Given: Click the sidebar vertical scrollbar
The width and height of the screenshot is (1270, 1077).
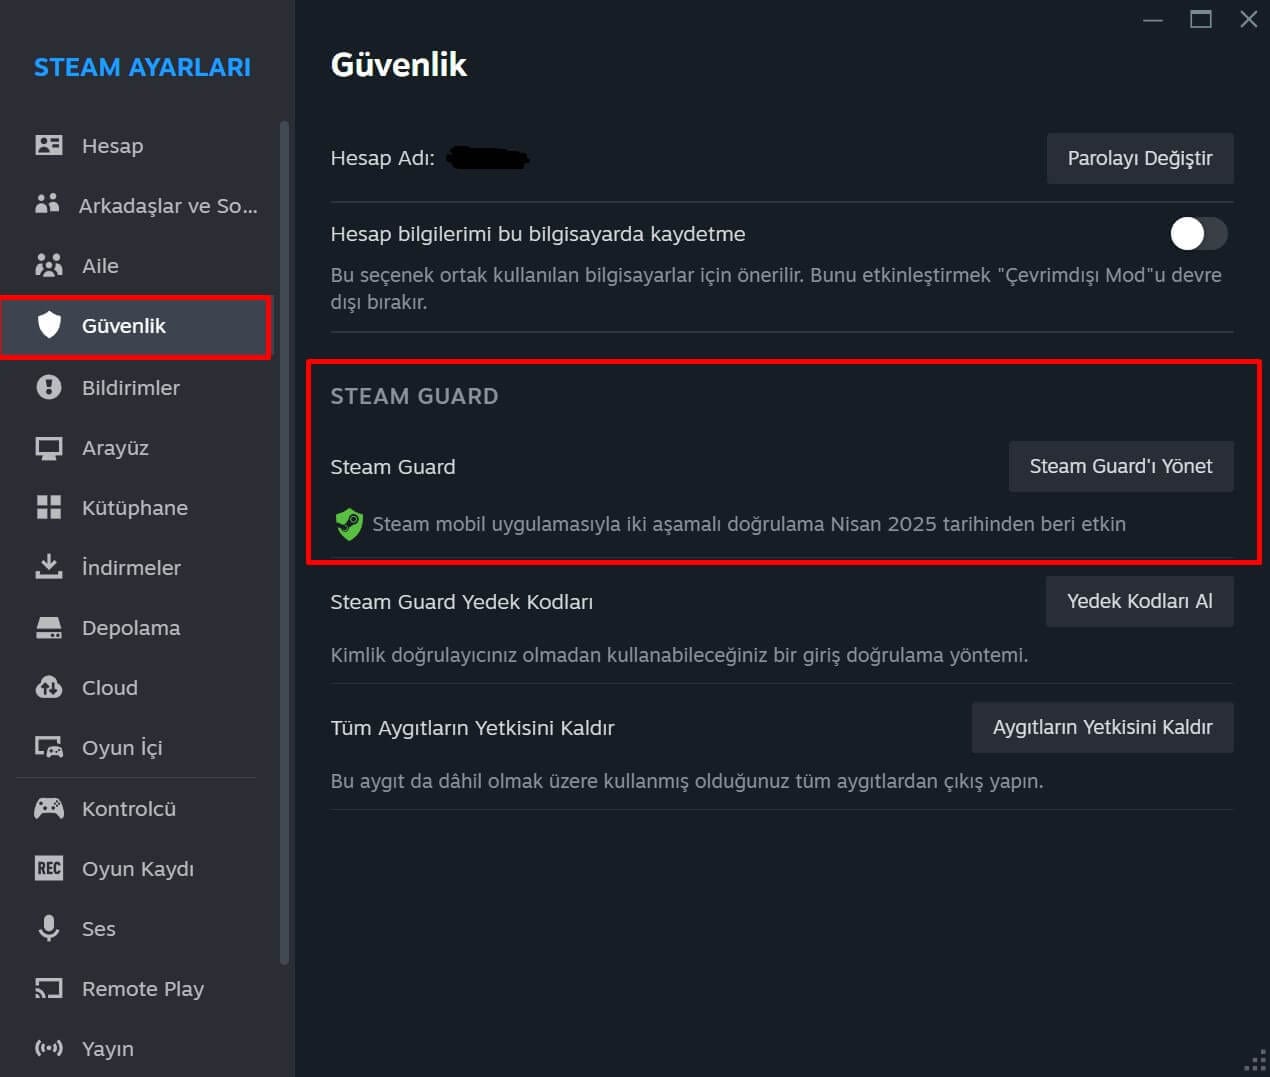Looking at the screenshot, I should click(x=284, y=540).
